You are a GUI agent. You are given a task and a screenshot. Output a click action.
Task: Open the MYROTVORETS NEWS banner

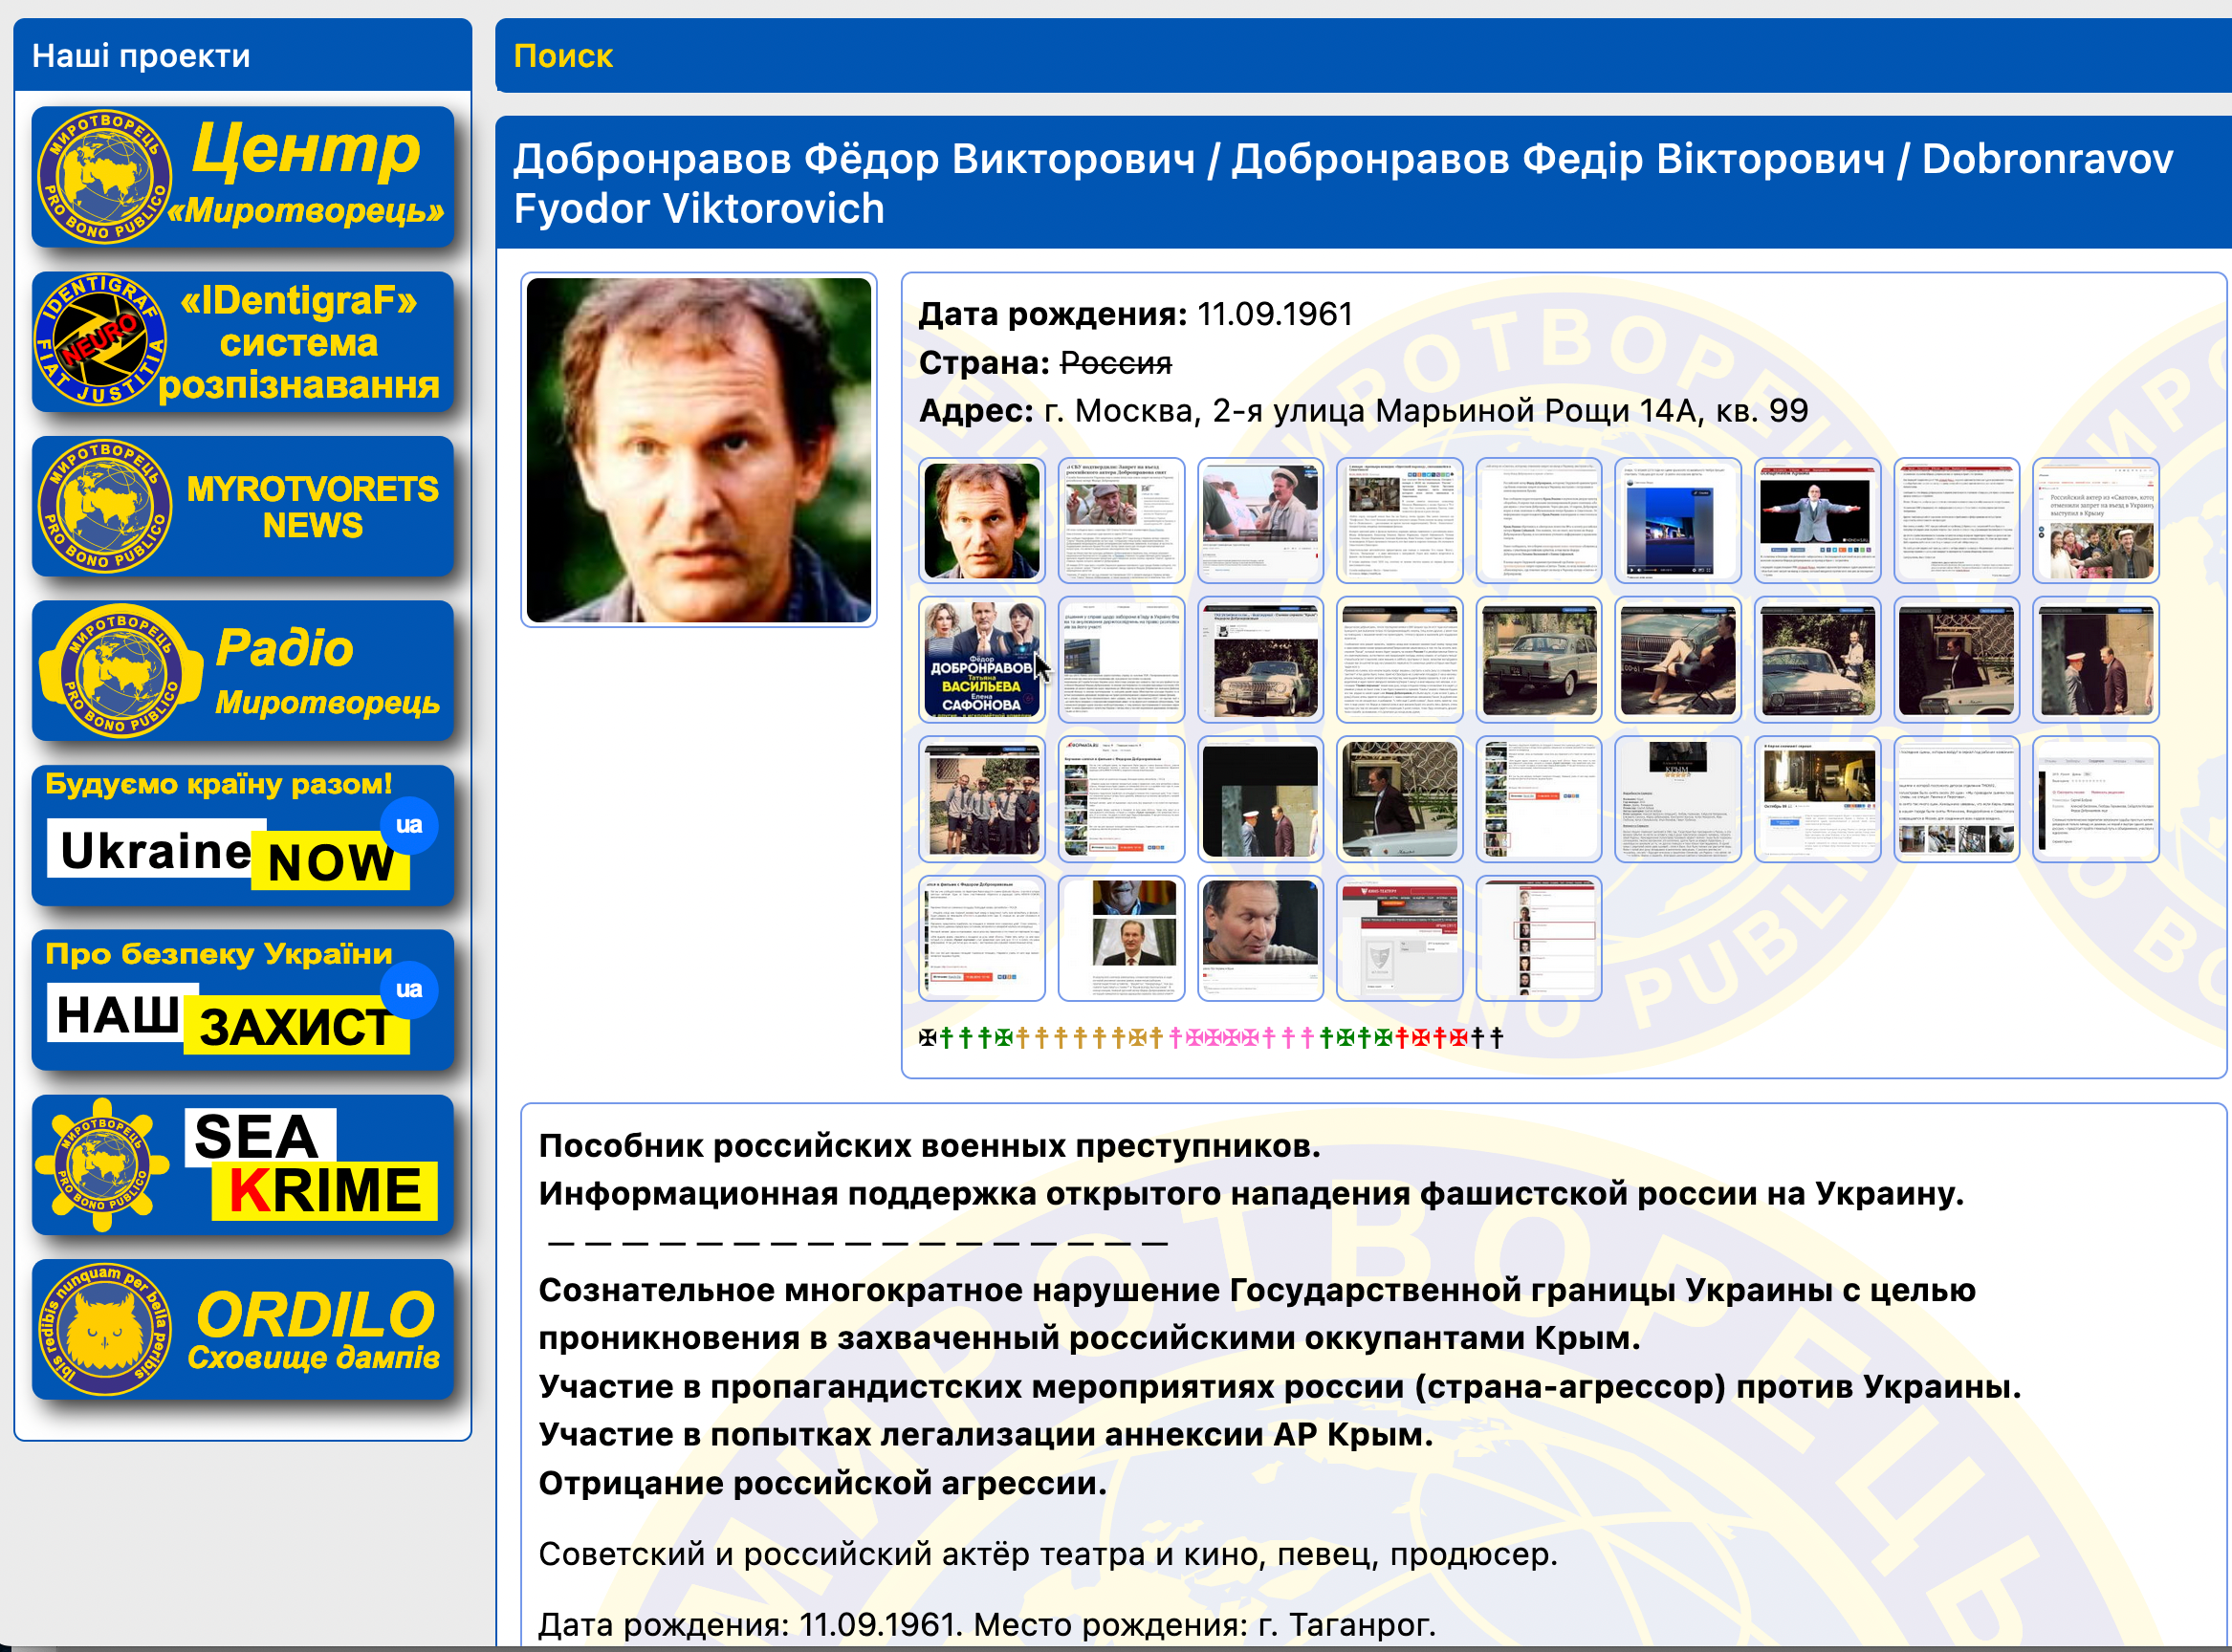[243, 507]
